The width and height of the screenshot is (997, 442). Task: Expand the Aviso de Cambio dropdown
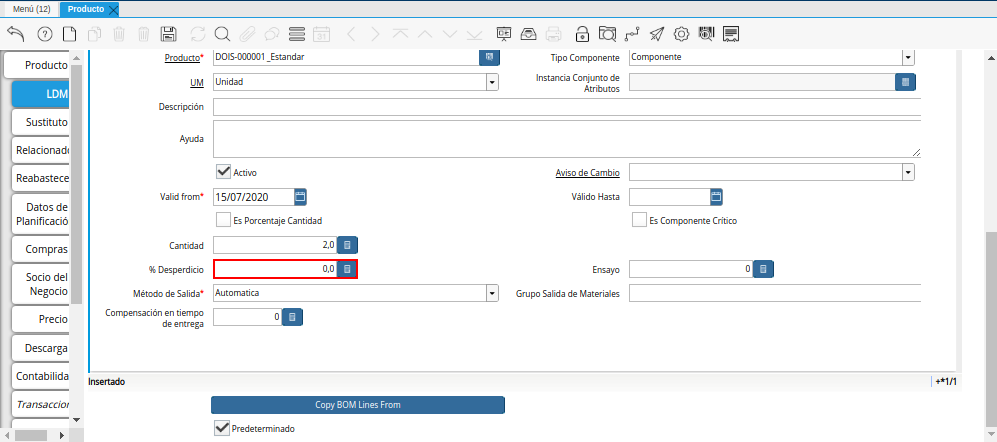point(907,172)
